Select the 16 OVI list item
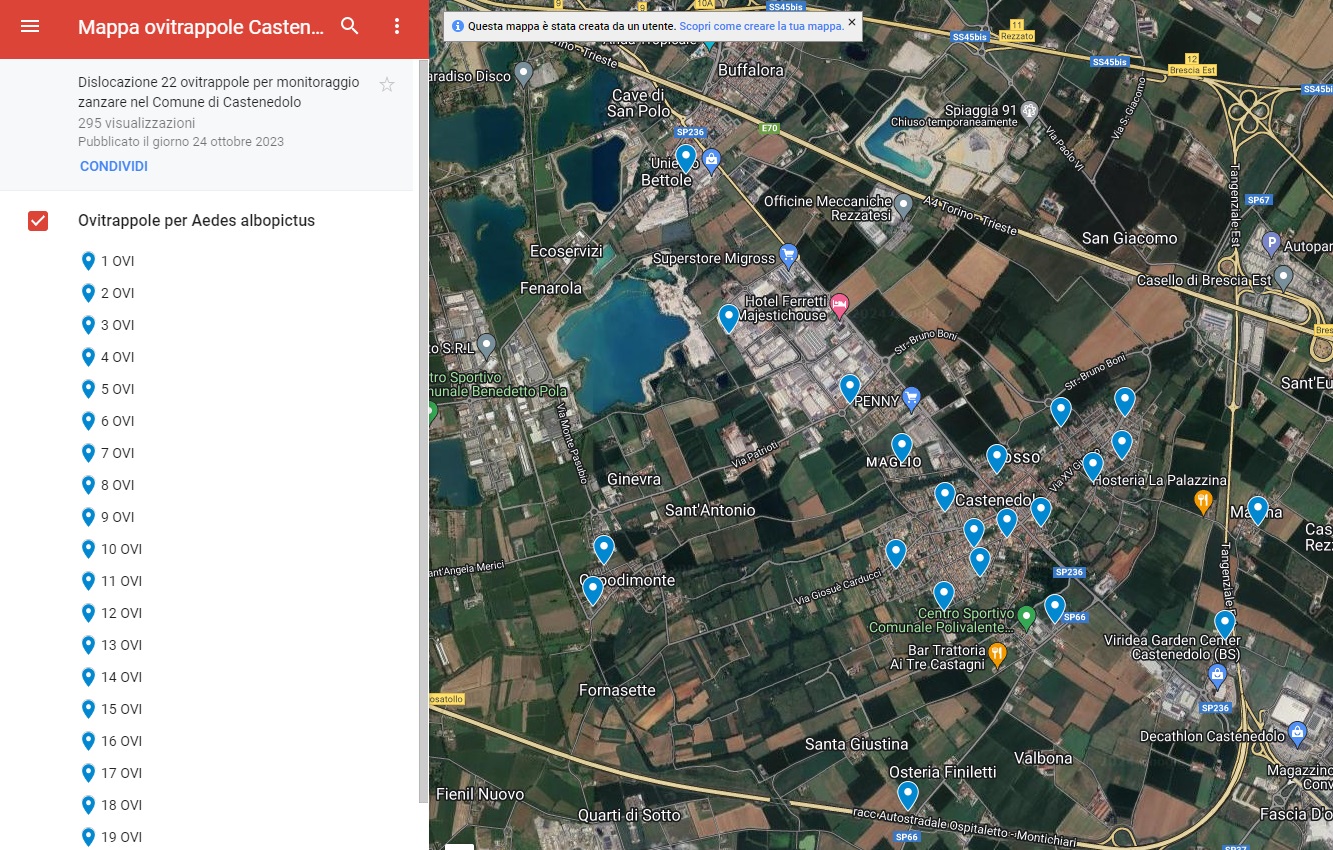 point(111,741)
